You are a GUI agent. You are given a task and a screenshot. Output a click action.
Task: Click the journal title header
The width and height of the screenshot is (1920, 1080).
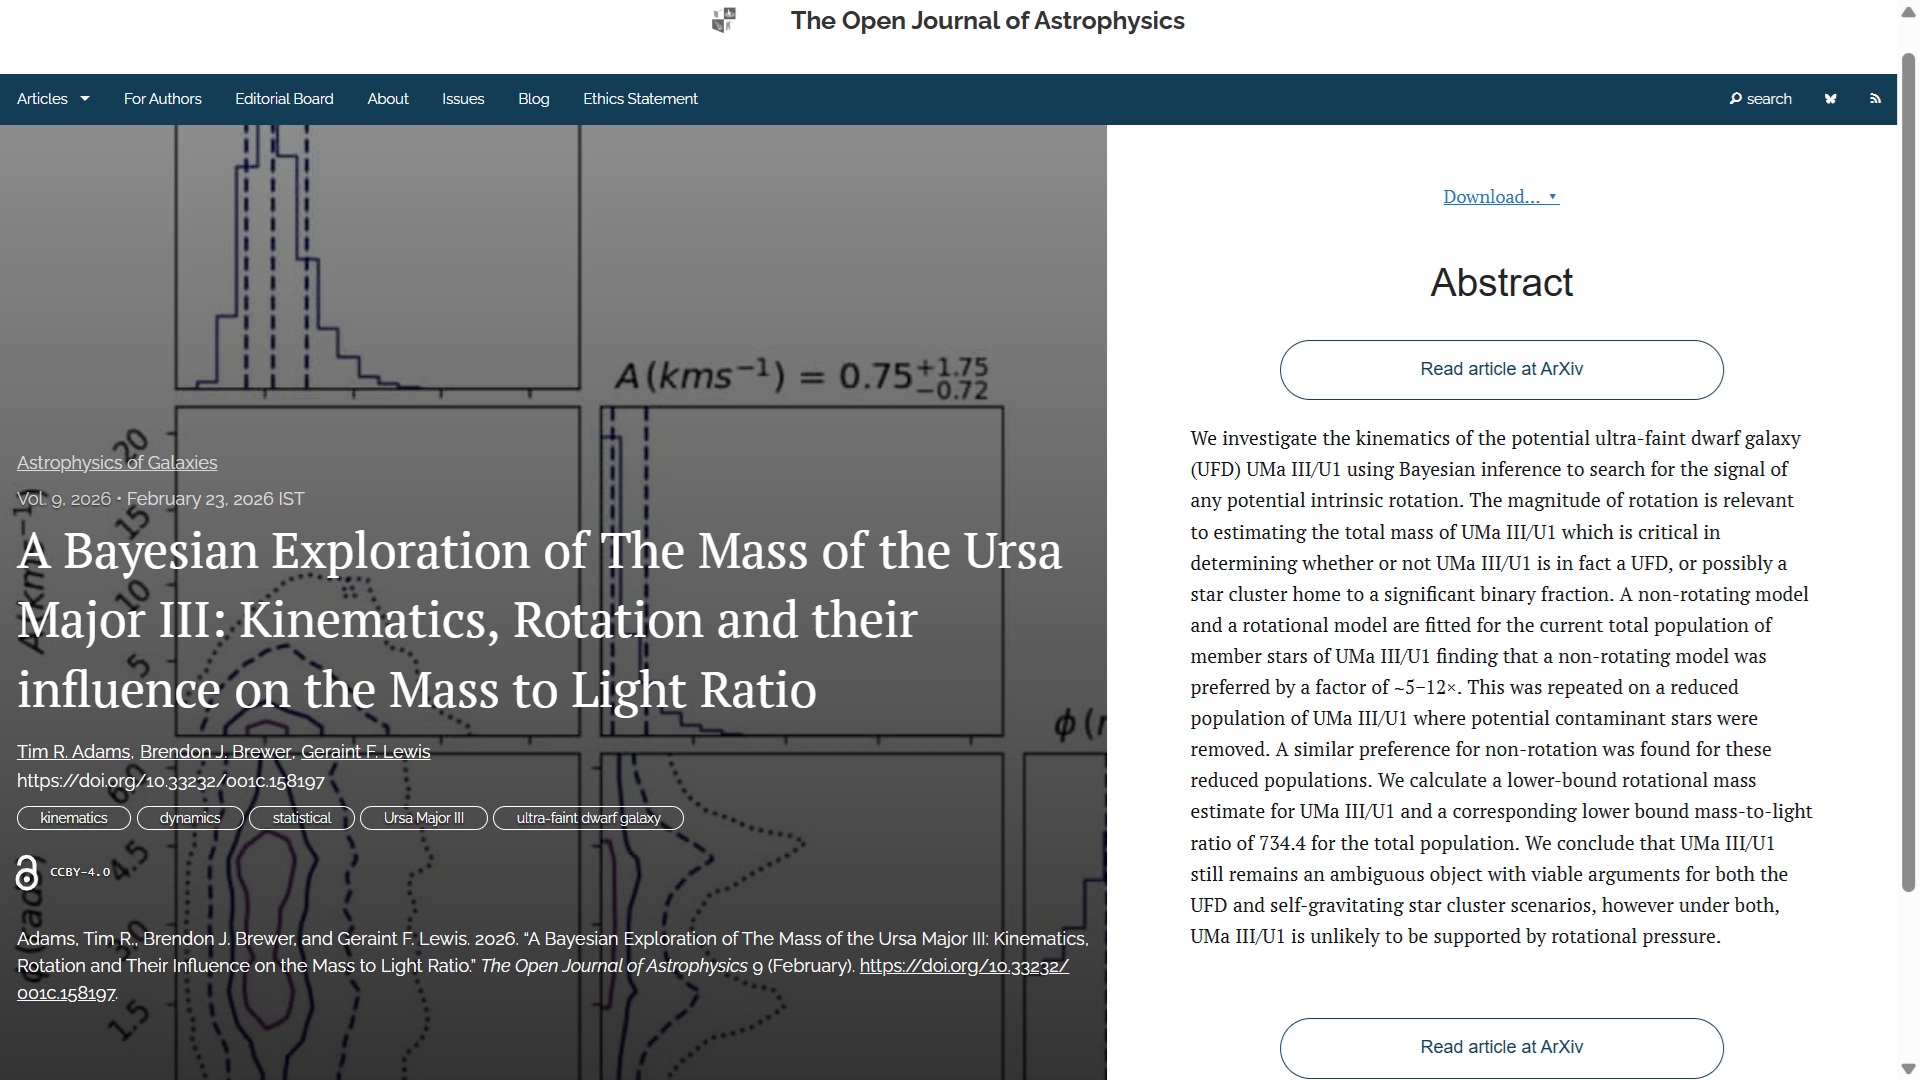click(x=987, y=21)
